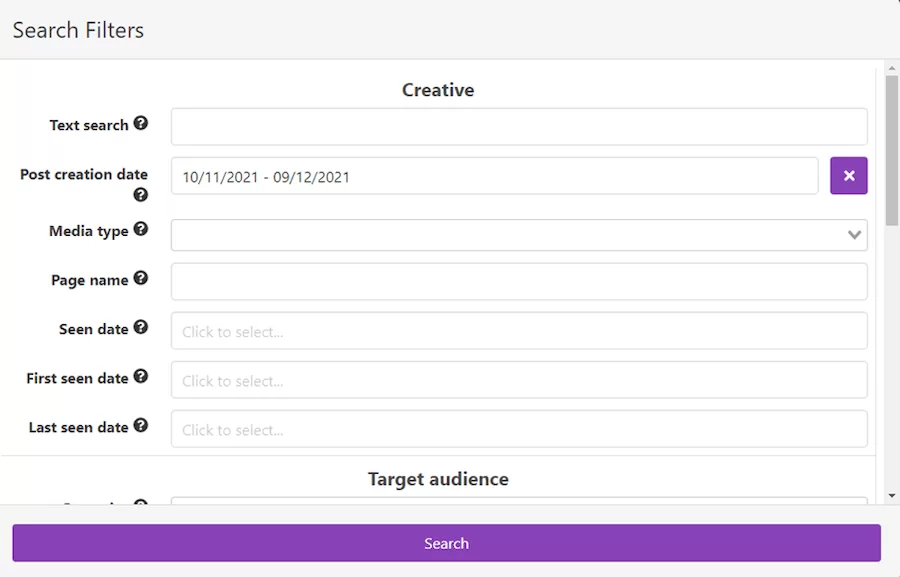Click help icon under Post creation date
Screen dimensions: 900x577
click(141, 195)
